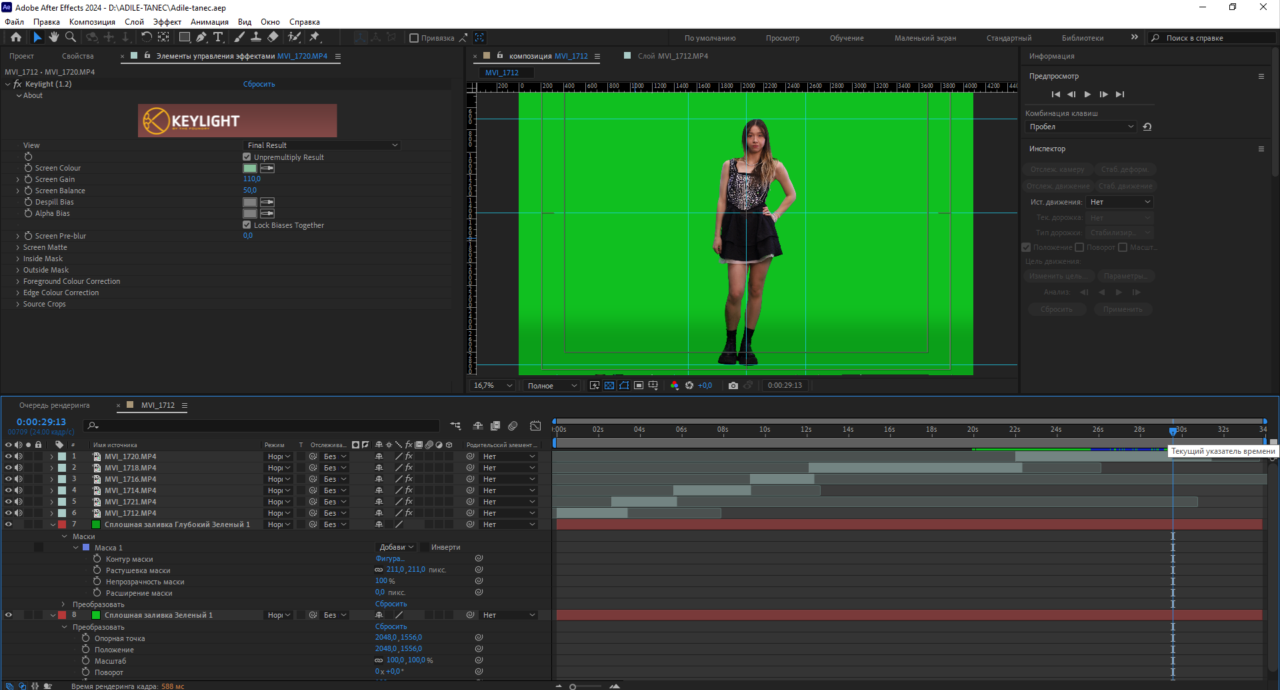Viewport: 1280px width, 690px height.
Task: Toggle the Привязка checkbox
Action: pyautogui.click(x=414, y=38)
